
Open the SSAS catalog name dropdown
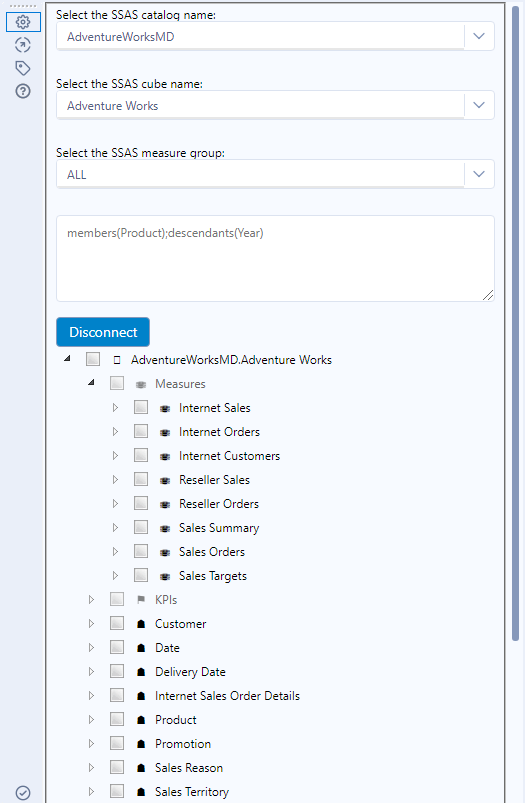[479, 36]
